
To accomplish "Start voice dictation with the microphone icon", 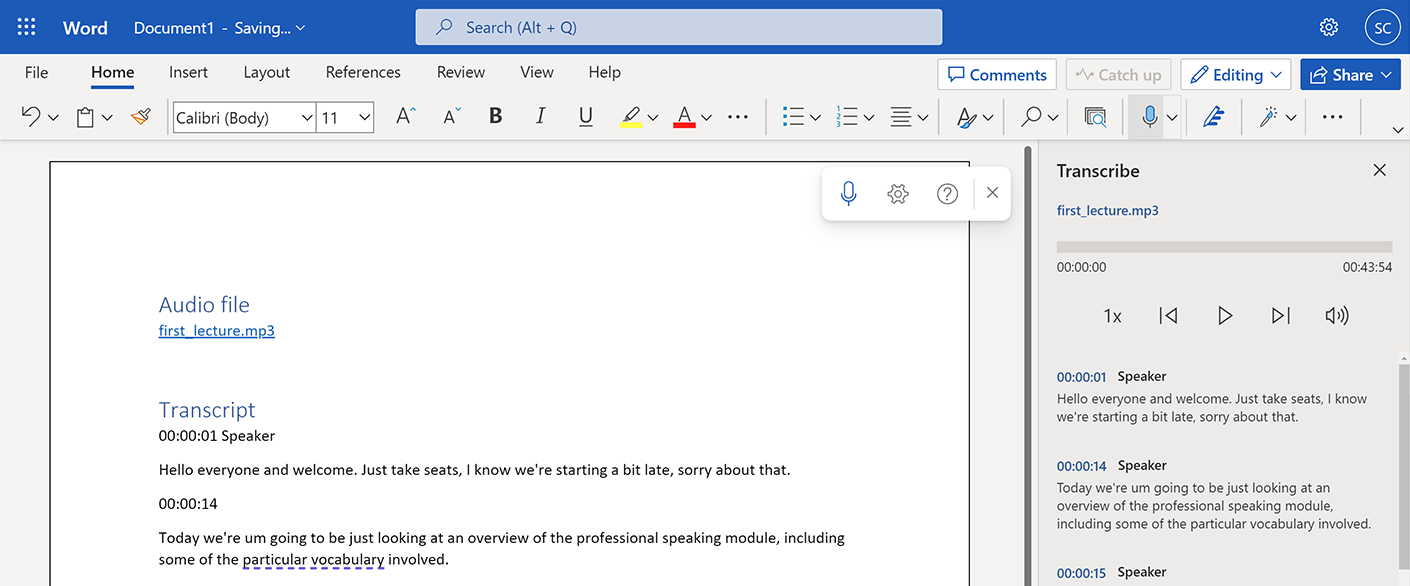I will (1148, 117).
